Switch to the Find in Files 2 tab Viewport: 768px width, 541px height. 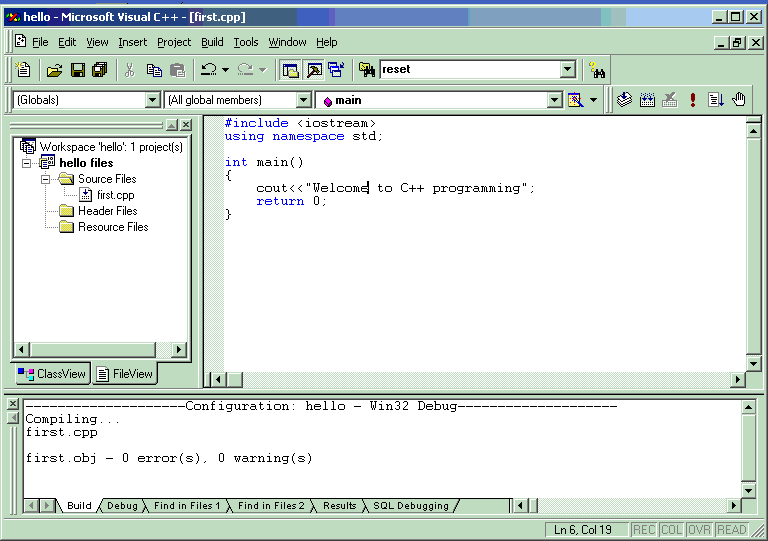(x=271, y=505)
